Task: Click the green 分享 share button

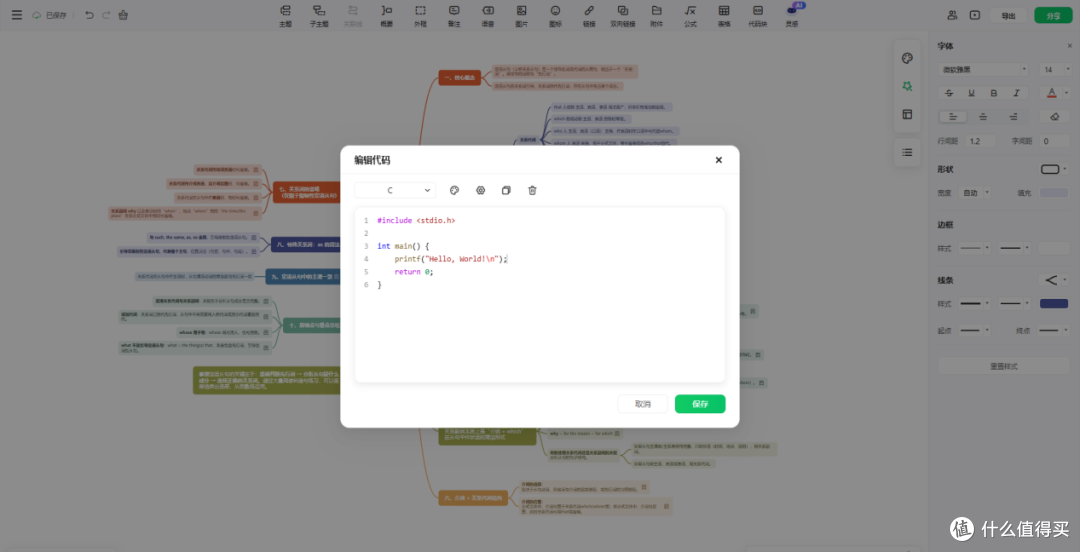Action: pos(1053,16)
